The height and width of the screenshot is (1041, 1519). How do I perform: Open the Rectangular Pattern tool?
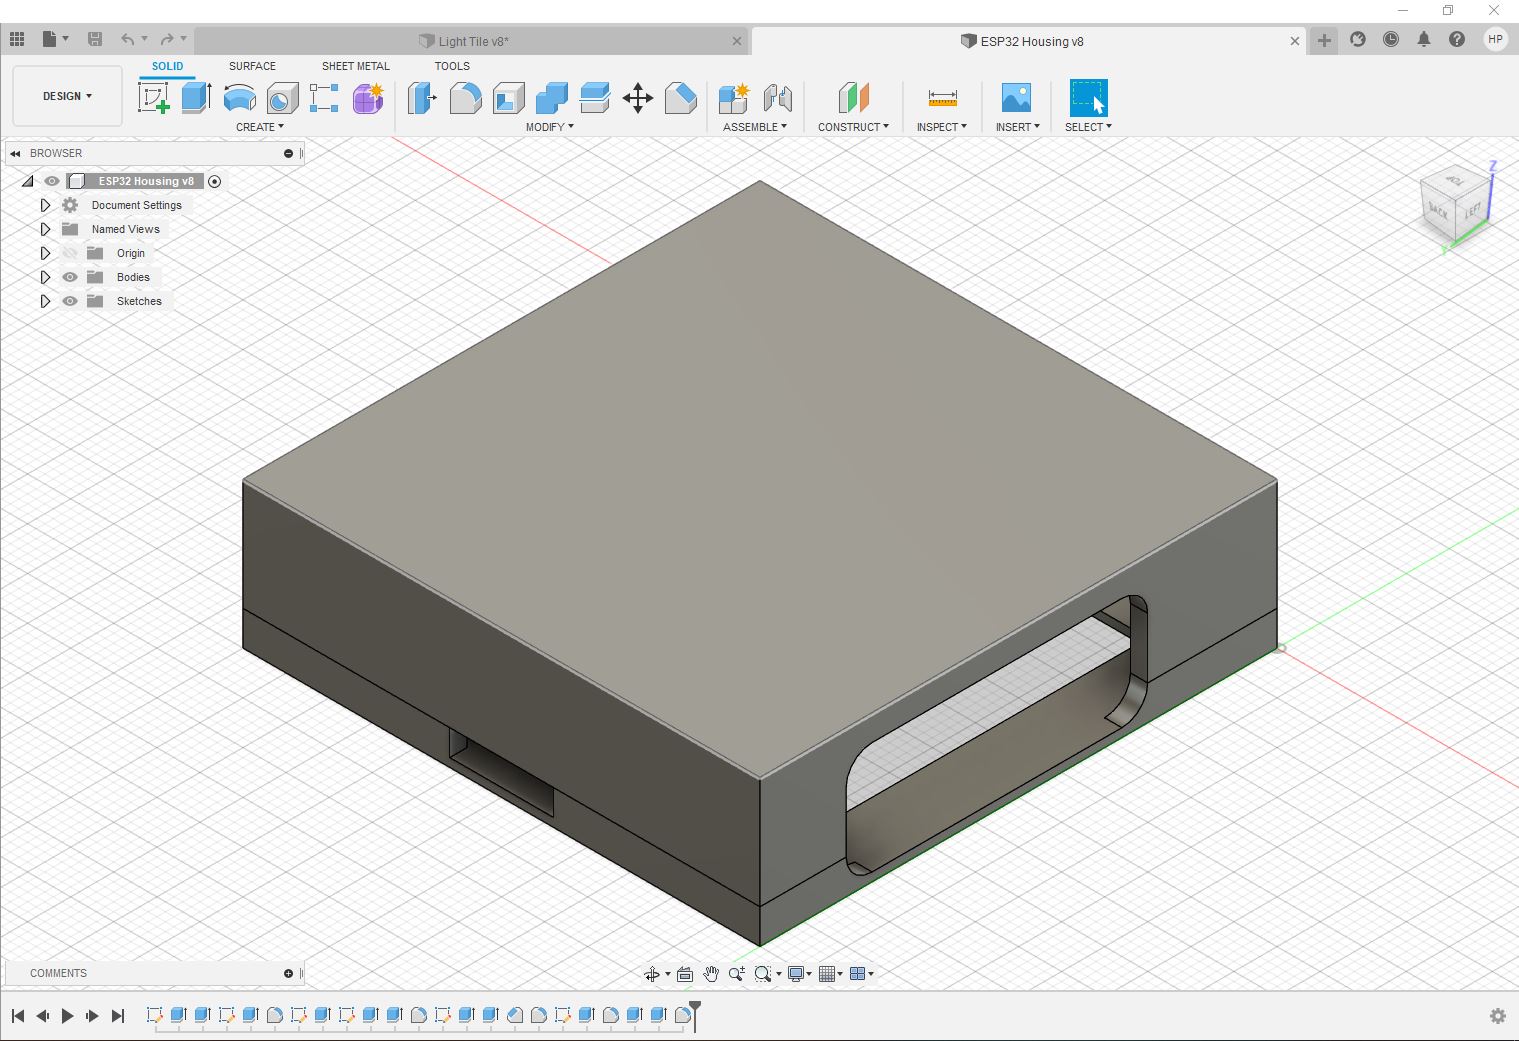click(x=324, y=98)
